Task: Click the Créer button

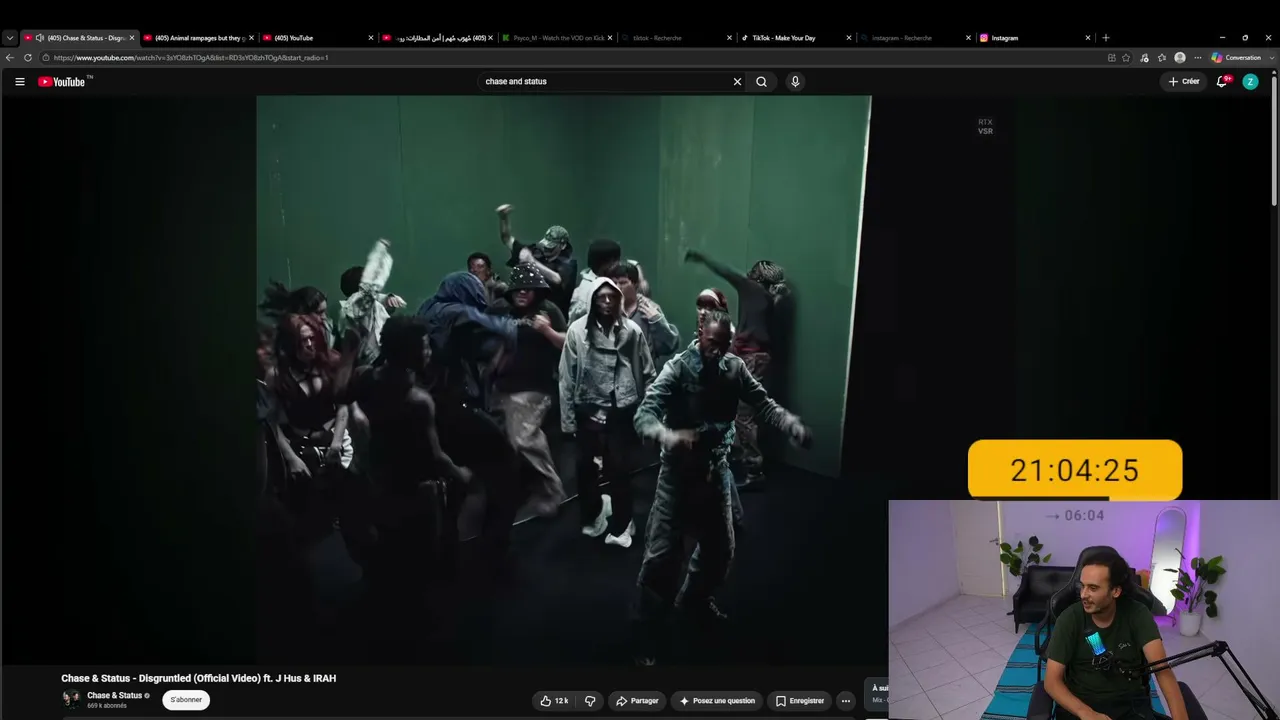Action: point(1184,82)
